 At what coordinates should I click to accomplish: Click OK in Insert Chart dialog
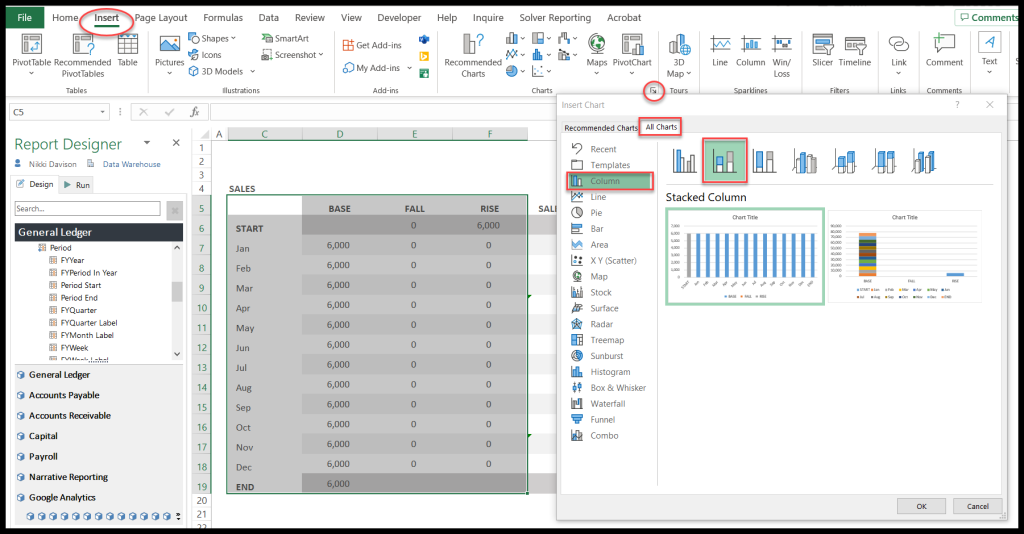coord(921,507)
